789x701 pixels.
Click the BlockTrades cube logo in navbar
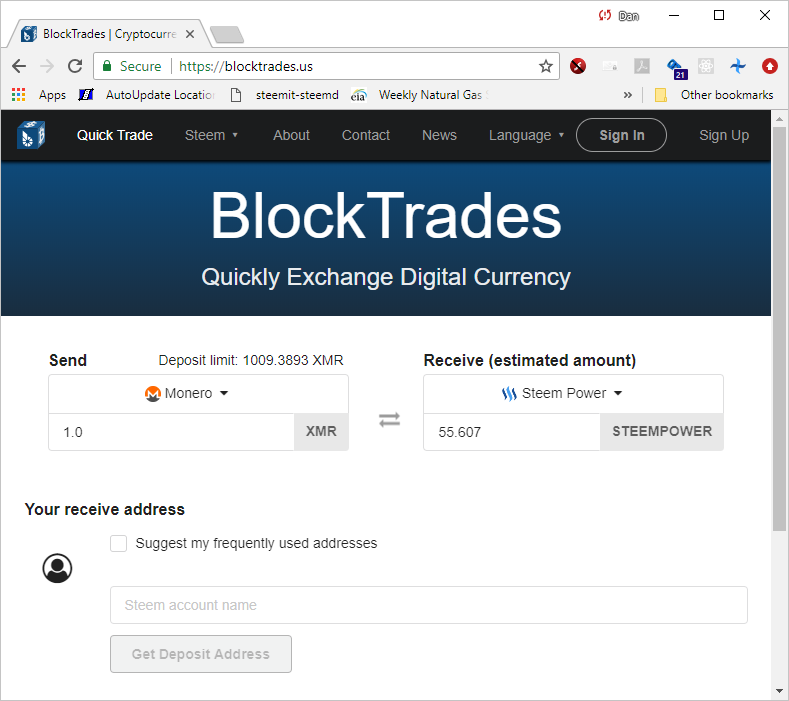[31, 135]
